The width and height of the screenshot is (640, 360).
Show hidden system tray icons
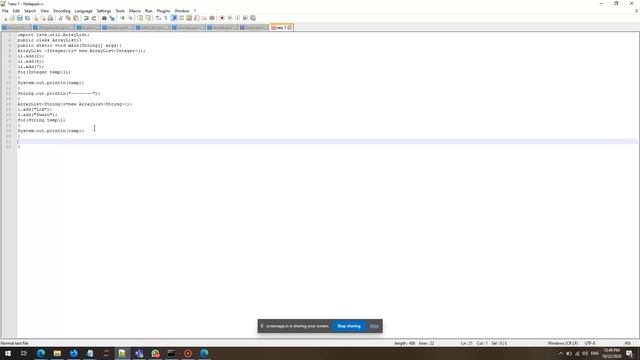561,353
